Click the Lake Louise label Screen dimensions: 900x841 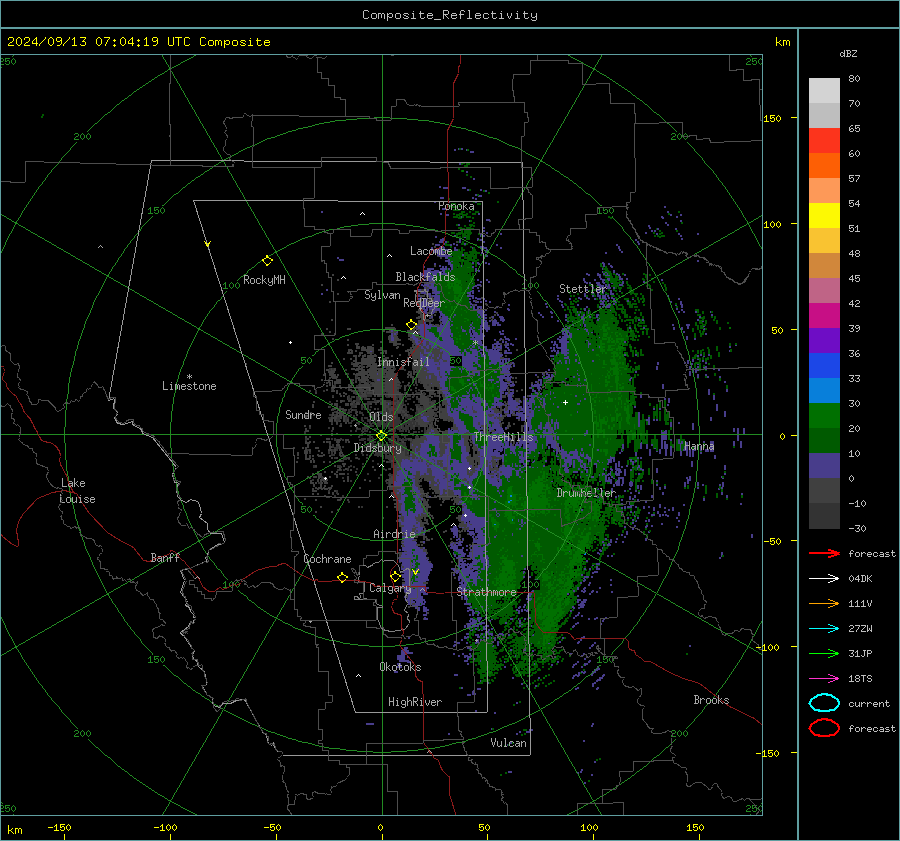77,491
